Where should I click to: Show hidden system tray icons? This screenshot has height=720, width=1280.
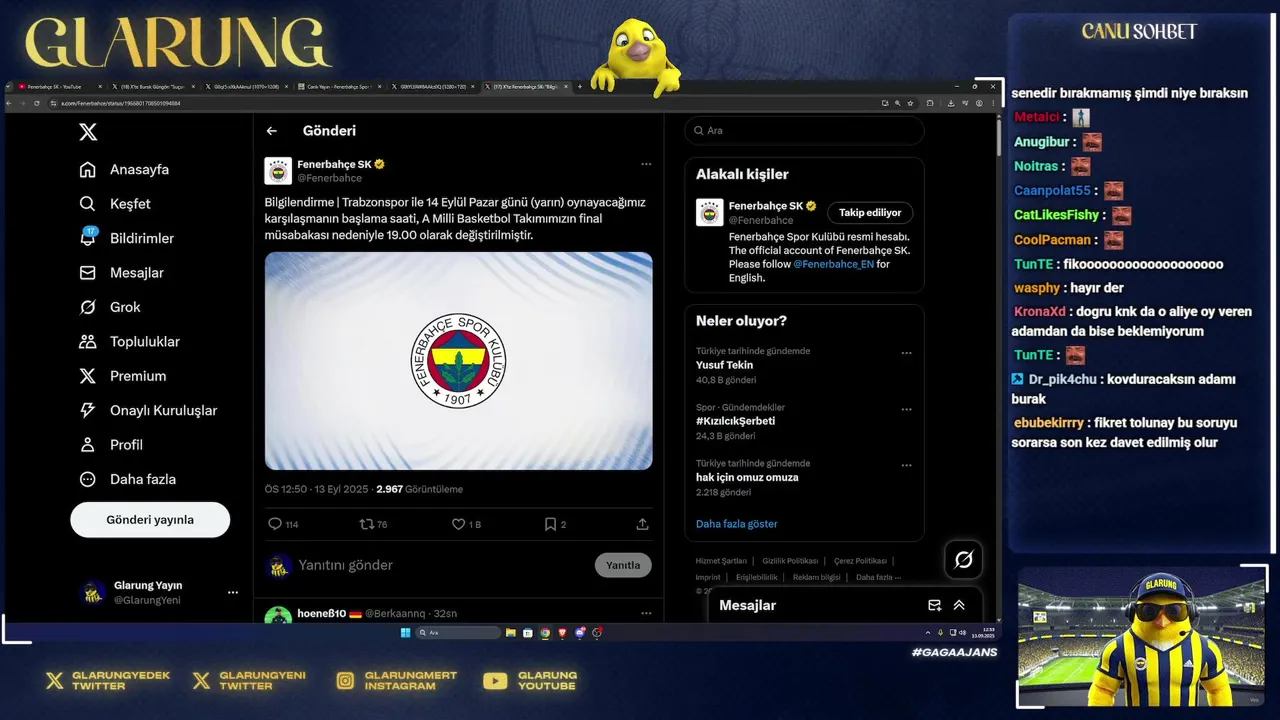[x=928, y=633]
